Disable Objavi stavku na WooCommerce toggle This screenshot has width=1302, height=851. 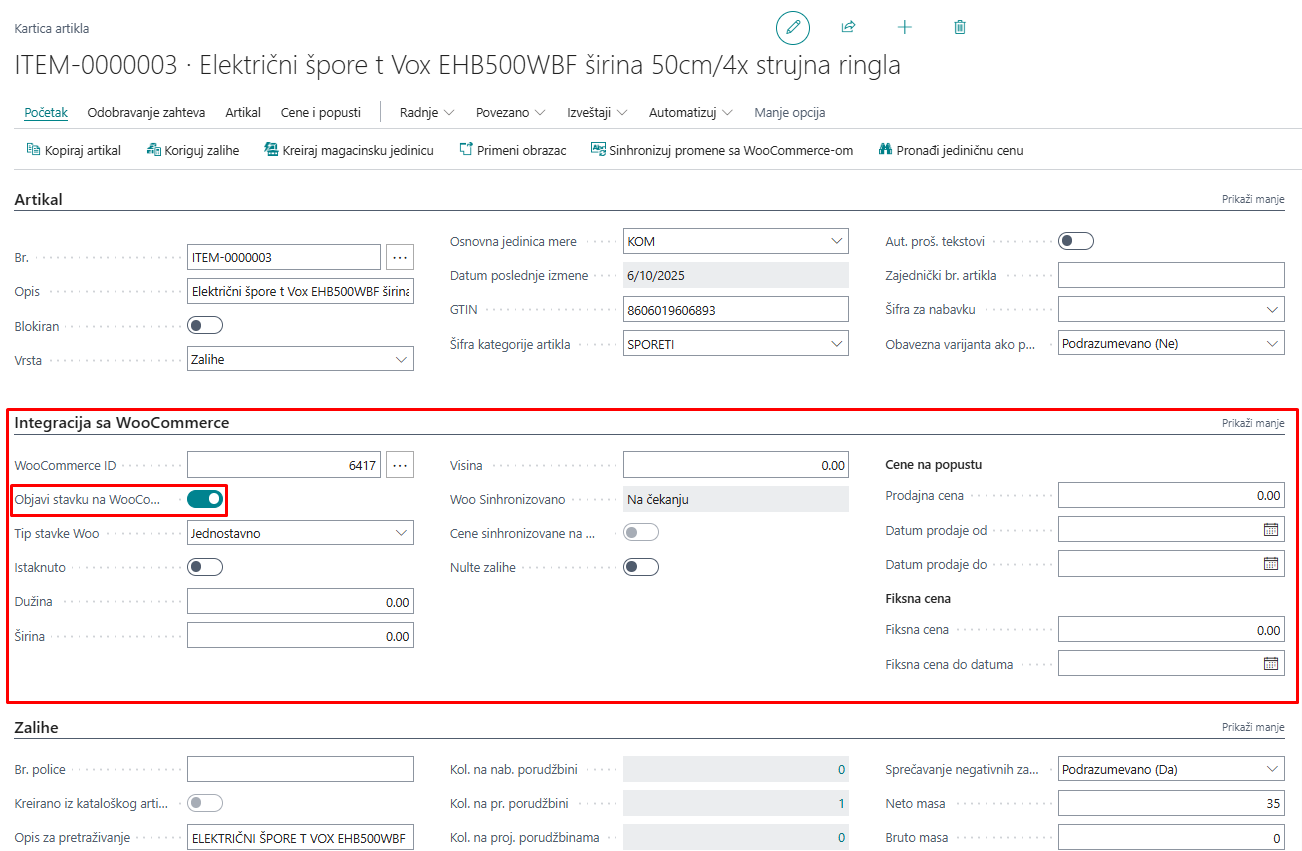click(205, 499)
